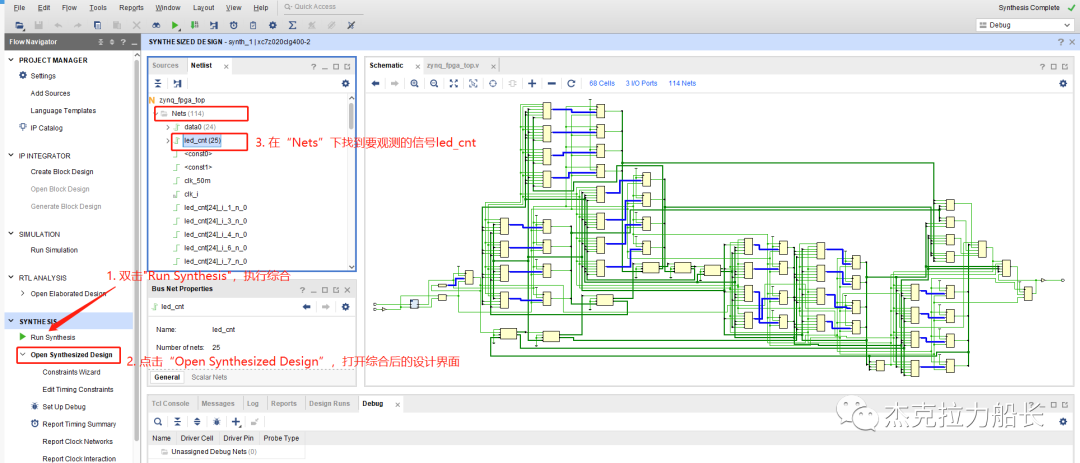Click Collapse All icon in Netlist toolbar

click(x=158, y=83)
